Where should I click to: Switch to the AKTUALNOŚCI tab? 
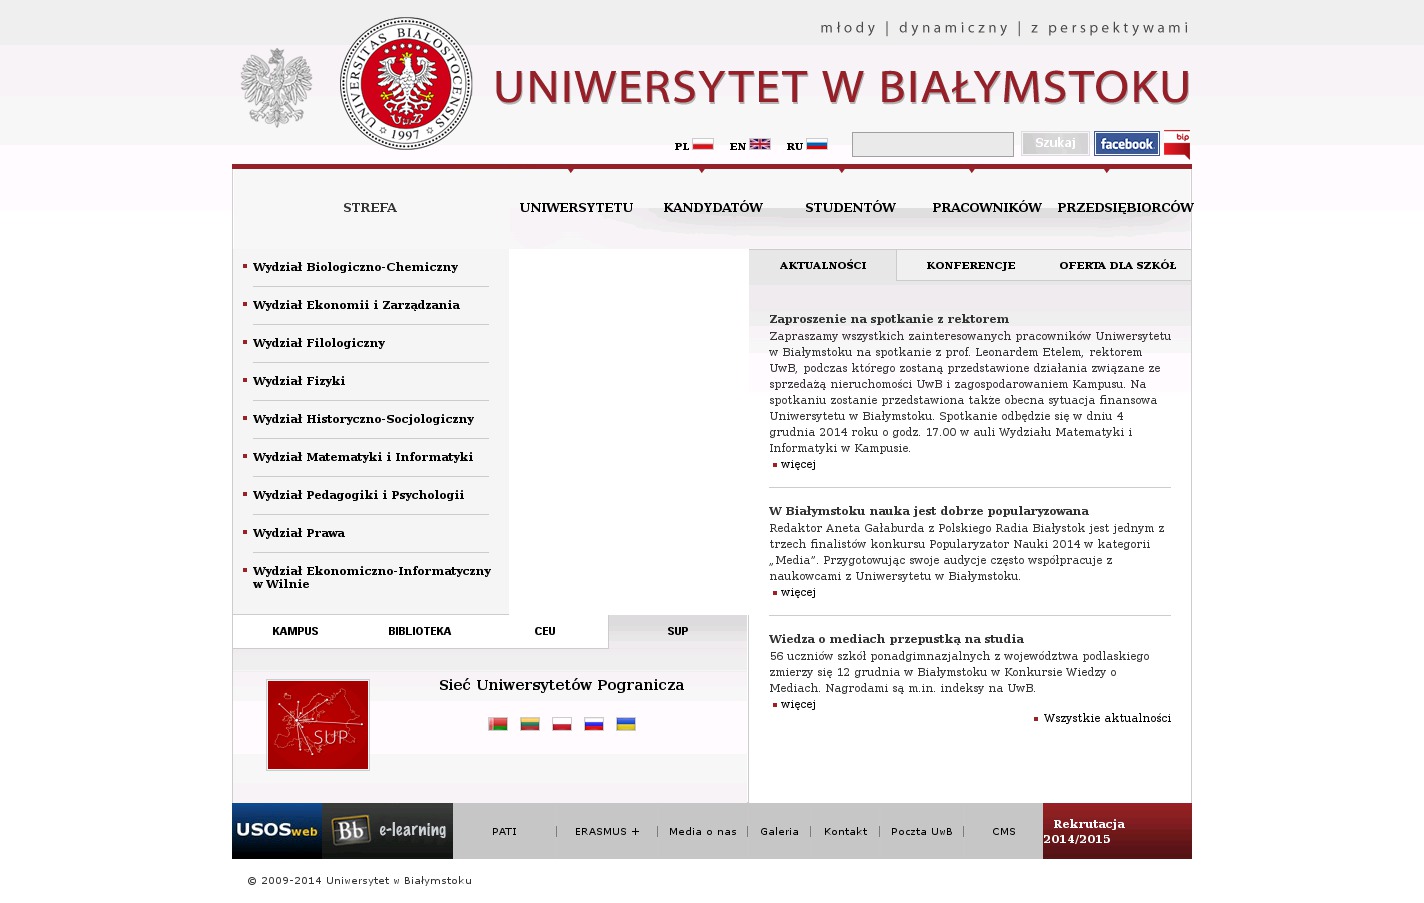pyautogui.click(x=823, y=265)
